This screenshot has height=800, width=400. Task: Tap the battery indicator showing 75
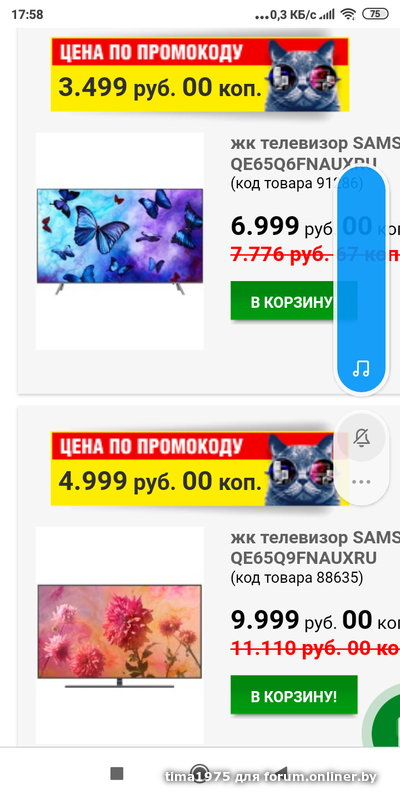click(375, 14)
